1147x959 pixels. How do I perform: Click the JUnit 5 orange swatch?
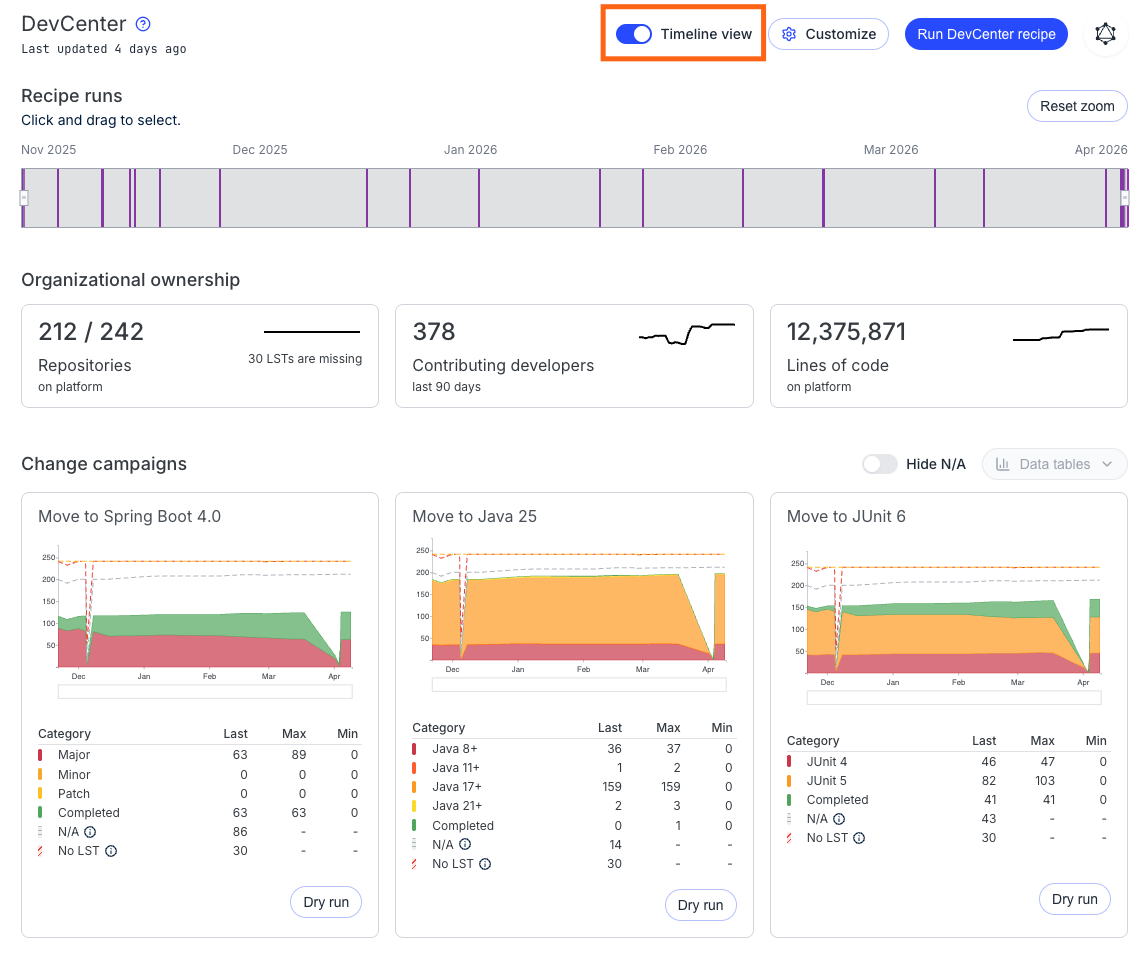click(x=789, y=781)
